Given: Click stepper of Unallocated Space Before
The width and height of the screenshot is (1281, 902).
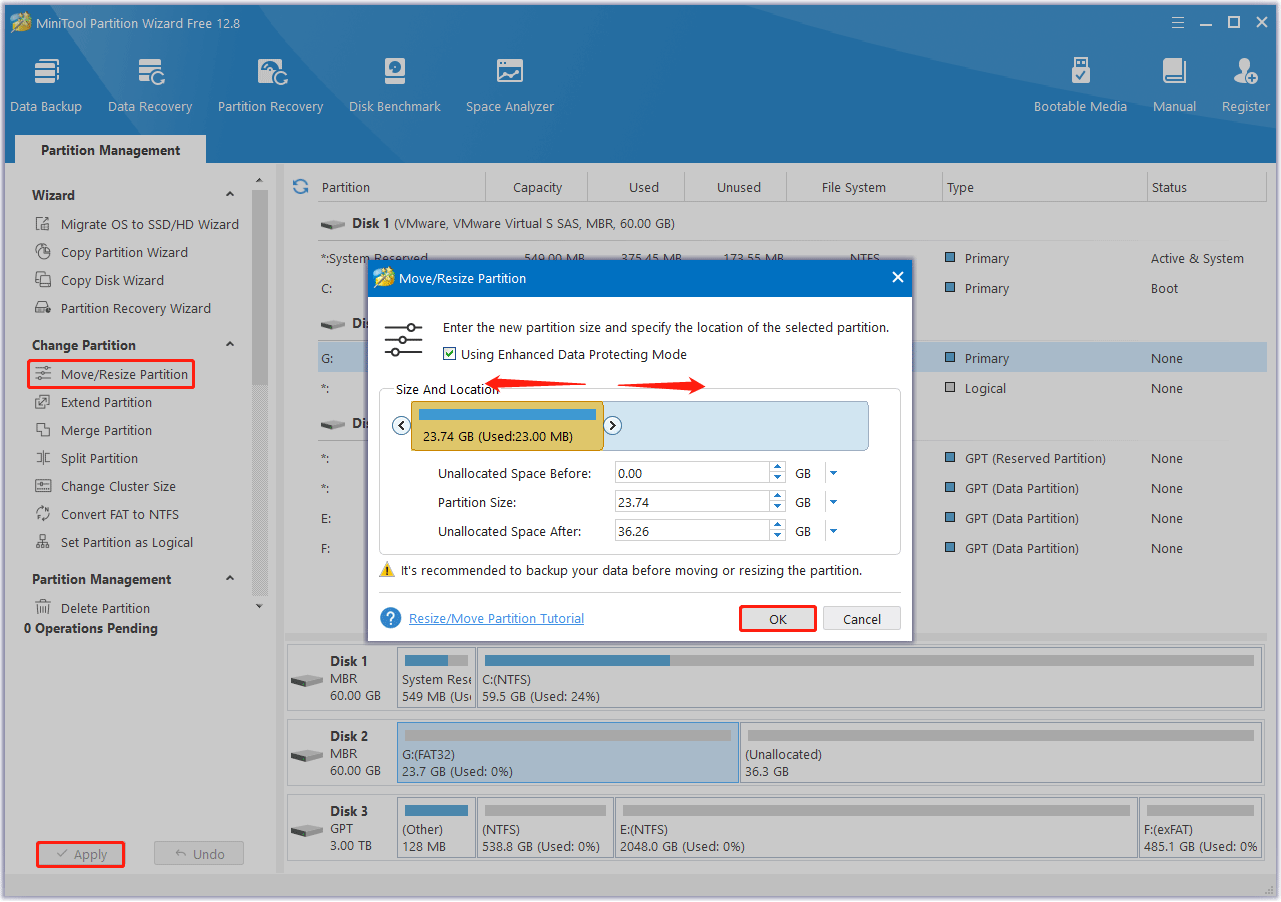Looking at the screenshot, I should point(777,473).
